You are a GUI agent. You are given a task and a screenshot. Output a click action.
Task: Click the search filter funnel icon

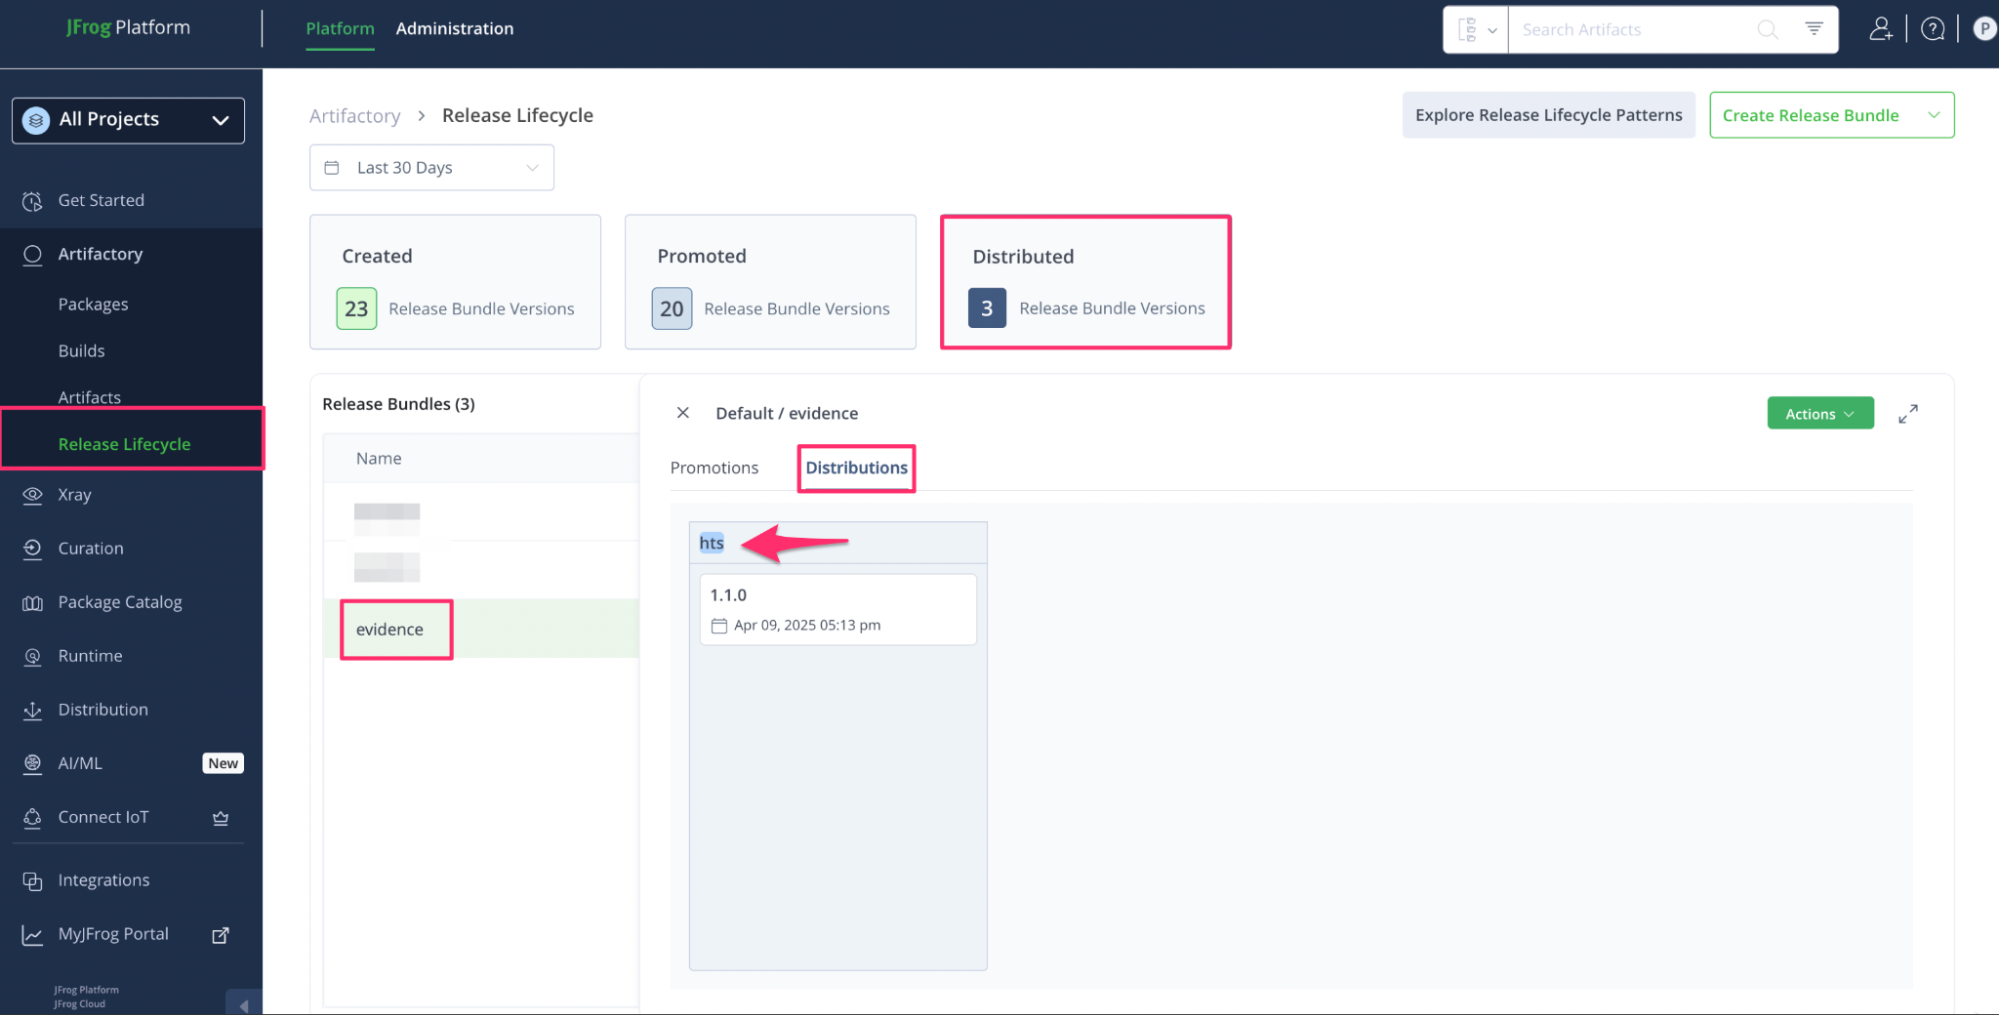1813,29
